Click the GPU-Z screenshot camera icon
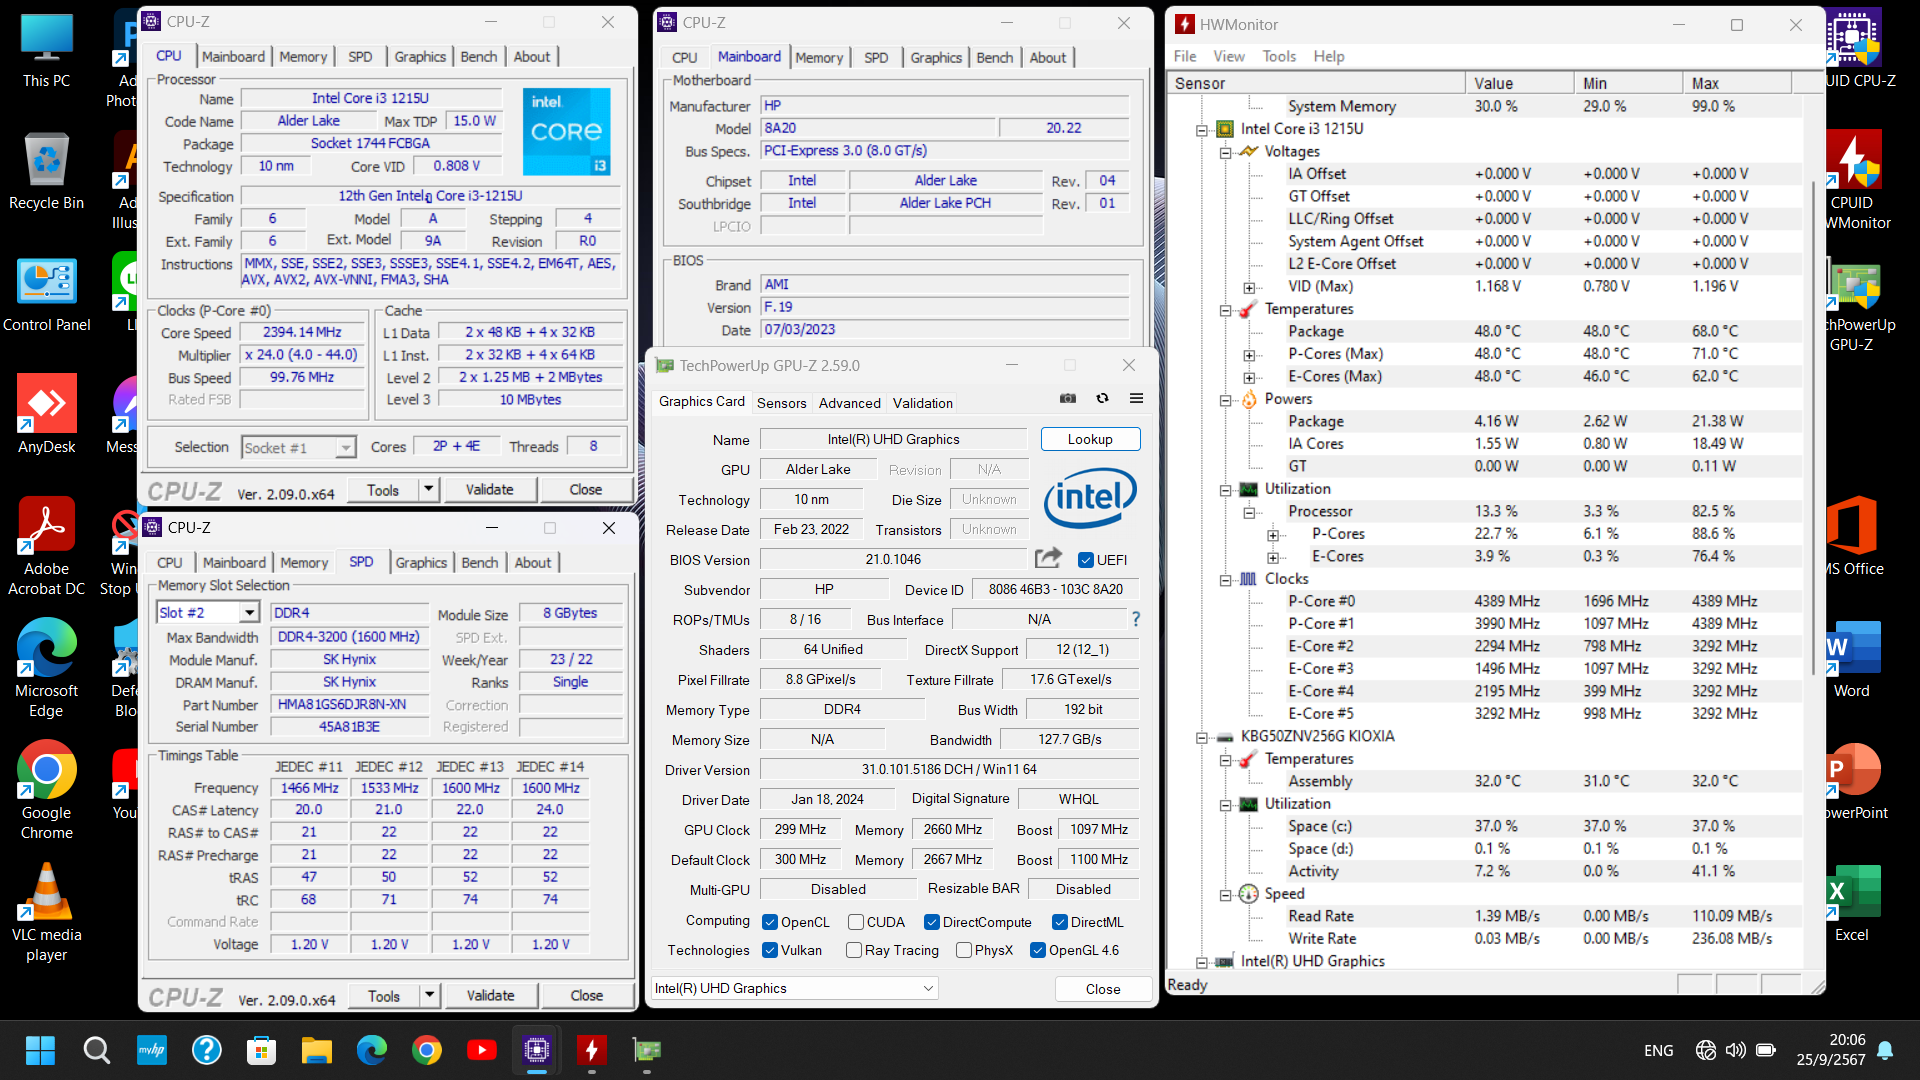 click(1068, 398)
